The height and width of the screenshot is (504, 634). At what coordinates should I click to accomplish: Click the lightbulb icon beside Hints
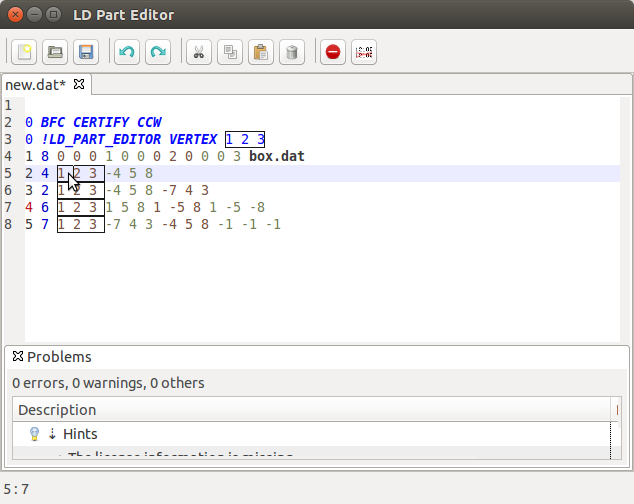(34, 434)
